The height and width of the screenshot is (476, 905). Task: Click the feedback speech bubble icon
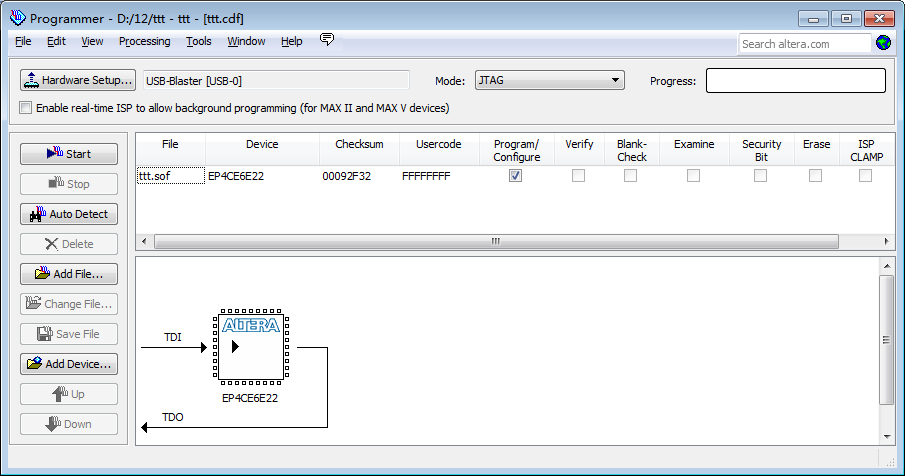pos(327,40)
